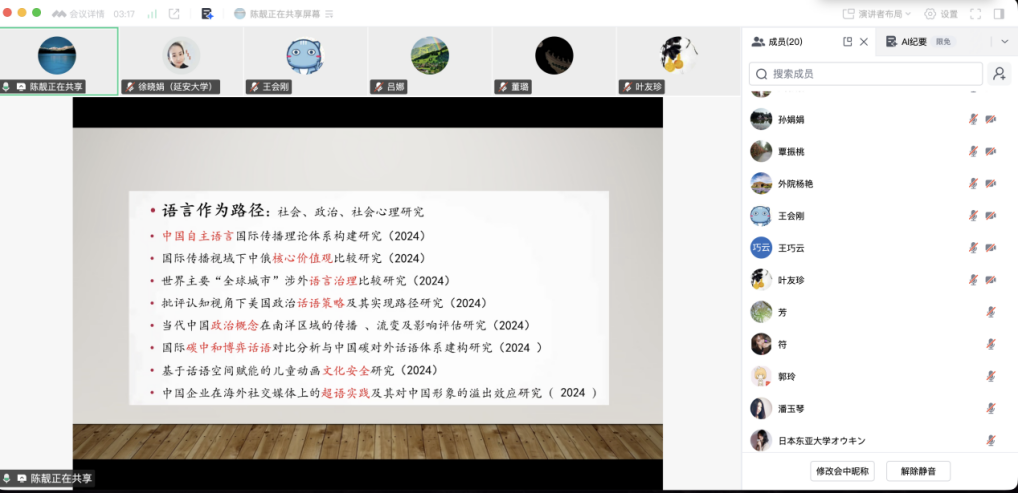The height and width of the screenshot is (493, 1018).
Task: Click the 修改会中昵称 button
Action: (x=842, y=471)
